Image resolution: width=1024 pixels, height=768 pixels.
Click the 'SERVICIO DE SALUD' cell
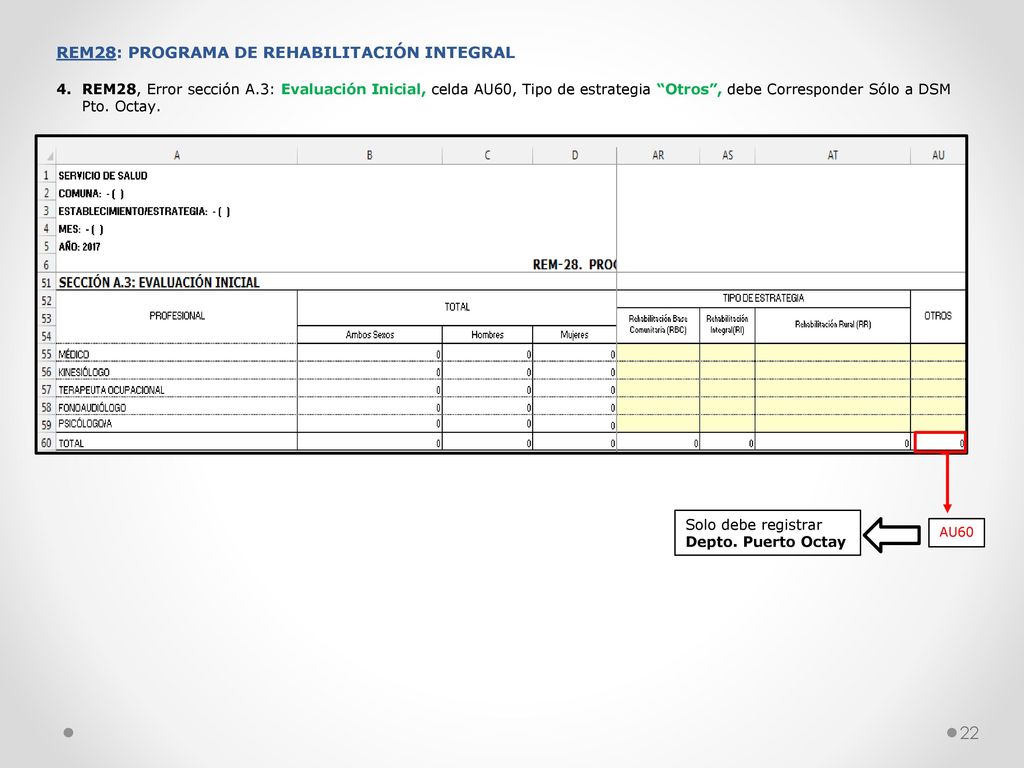(x=103, y=176)
